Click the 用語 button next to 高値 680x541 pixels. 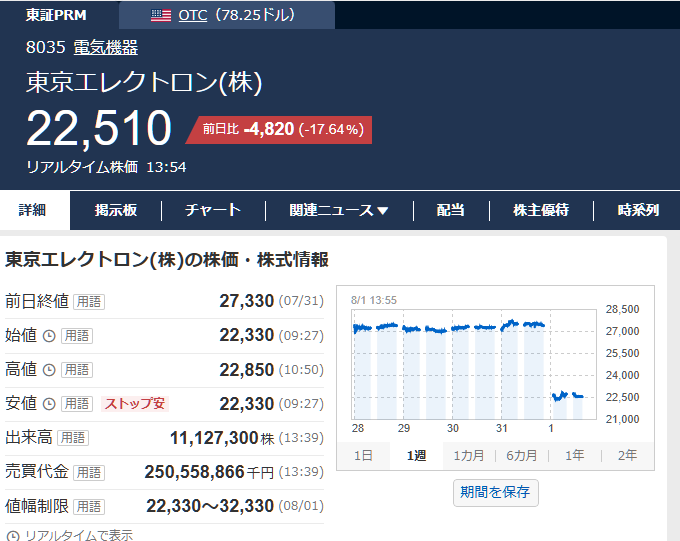pyautogui.click(x=77, y=370)
